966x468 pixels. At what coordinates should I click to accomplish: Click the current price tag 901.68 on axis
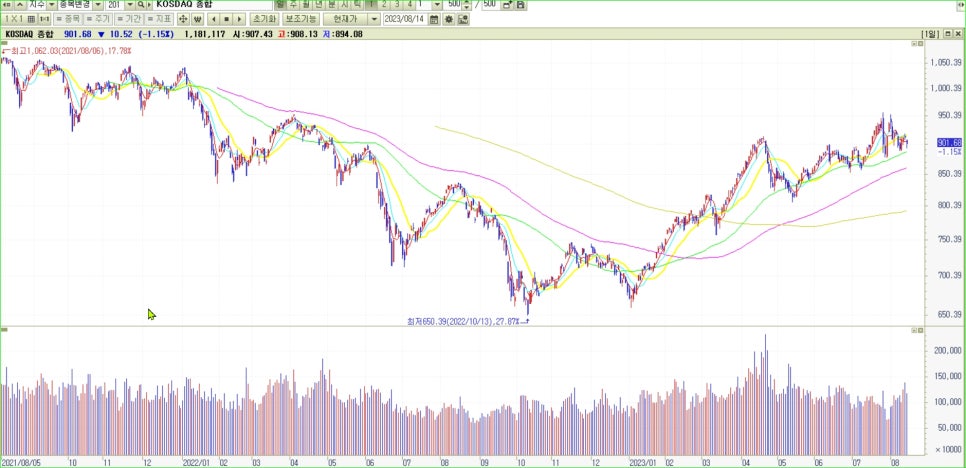click(949, 142)
